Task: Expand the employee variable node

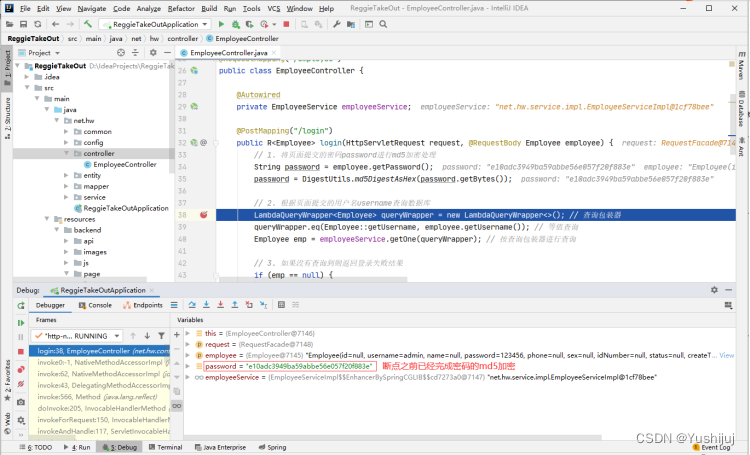Action: point(188,355)
